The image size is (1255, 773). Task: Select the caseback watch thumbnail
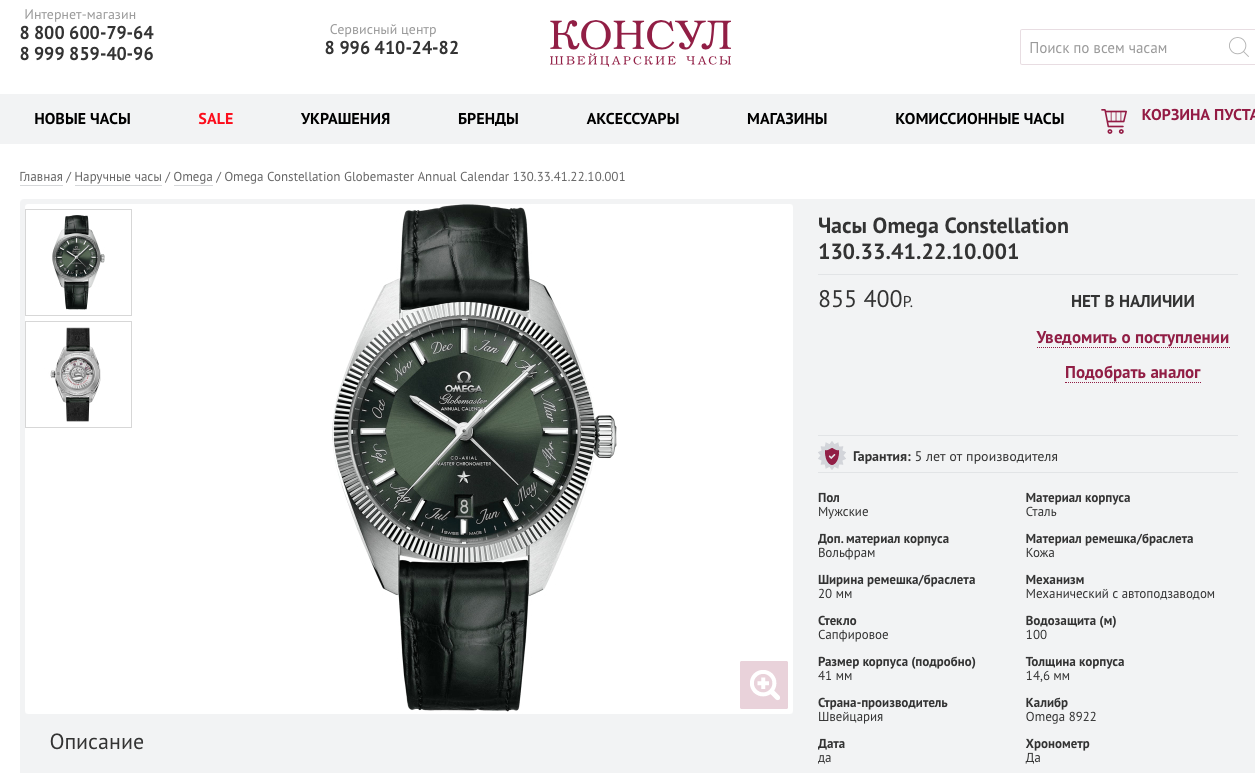[x=78, y=374]
